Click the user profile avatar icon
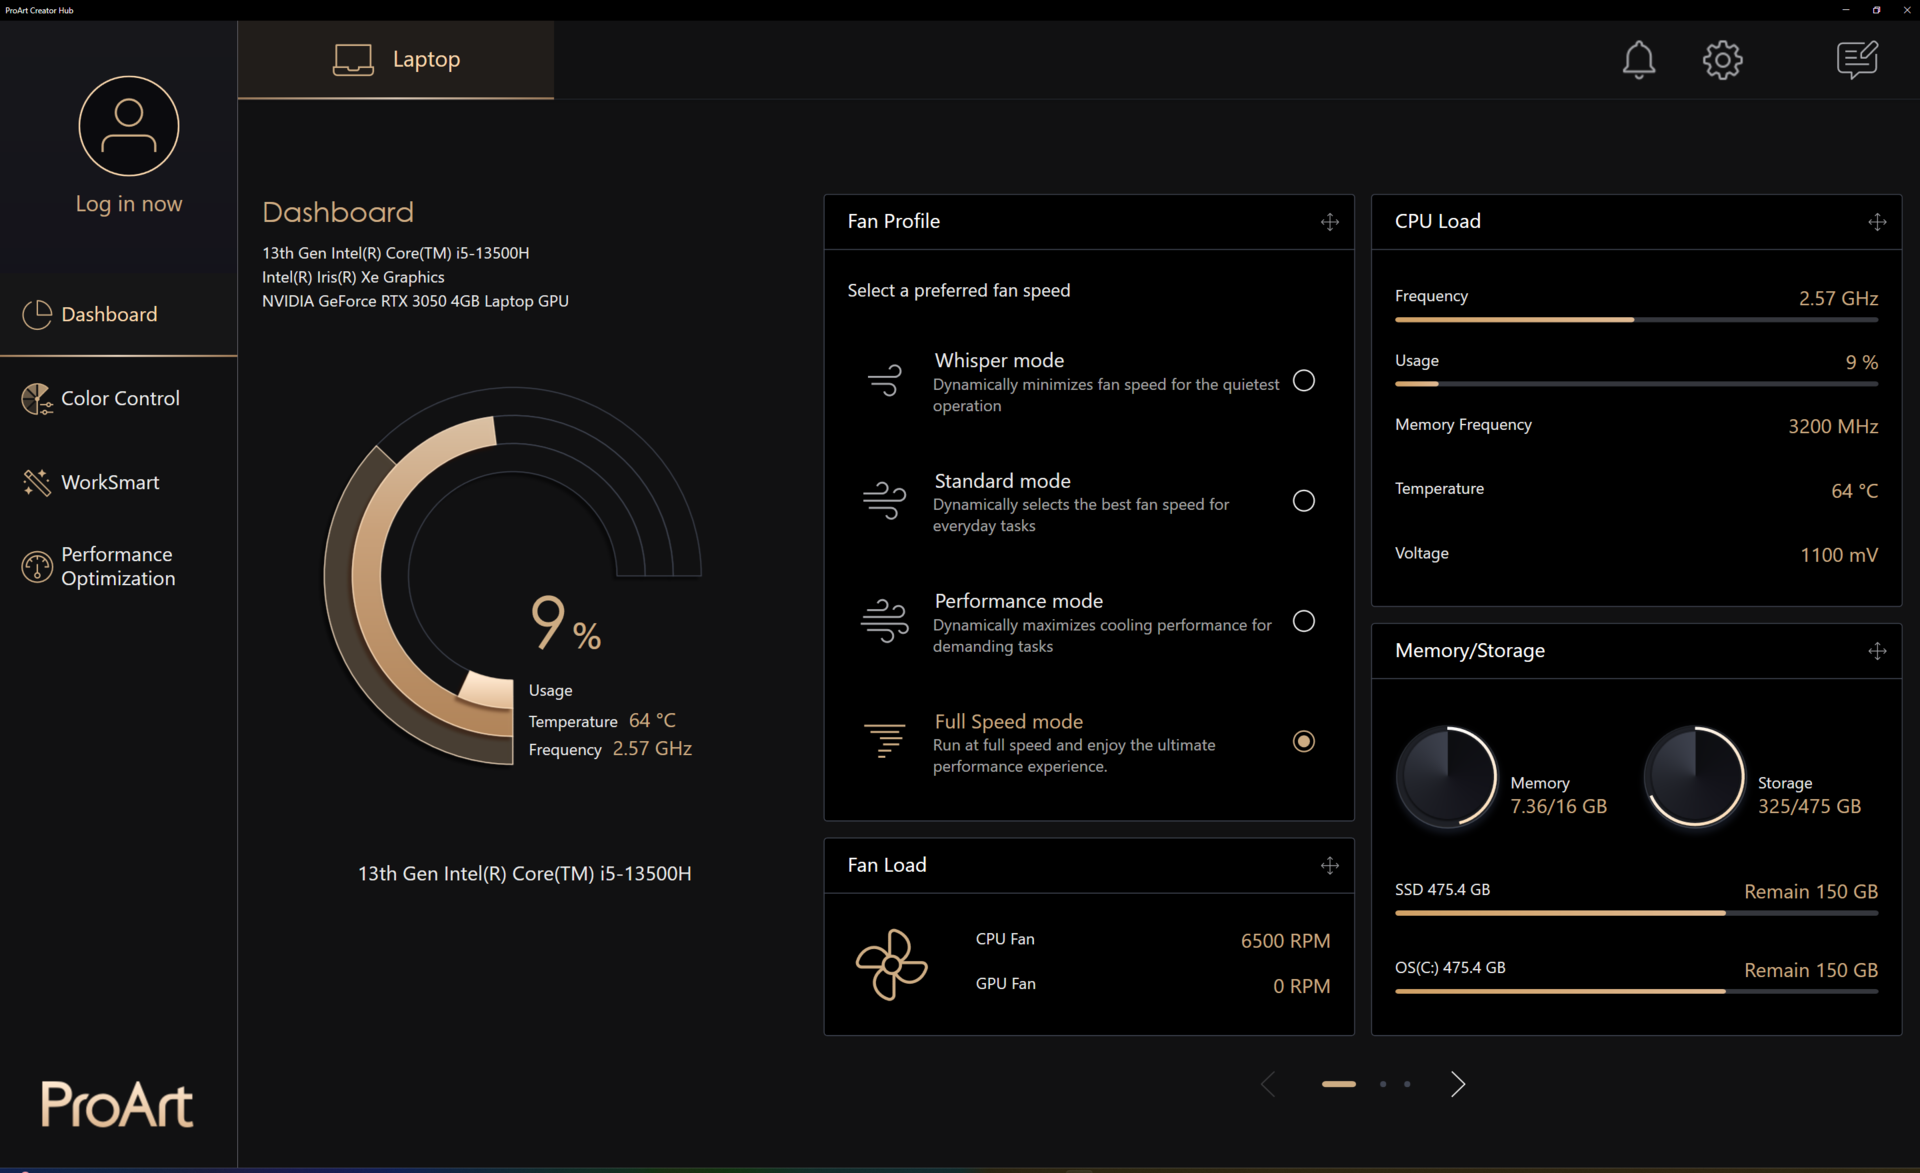The image size is (1920, 1173). tap(129, 126)
